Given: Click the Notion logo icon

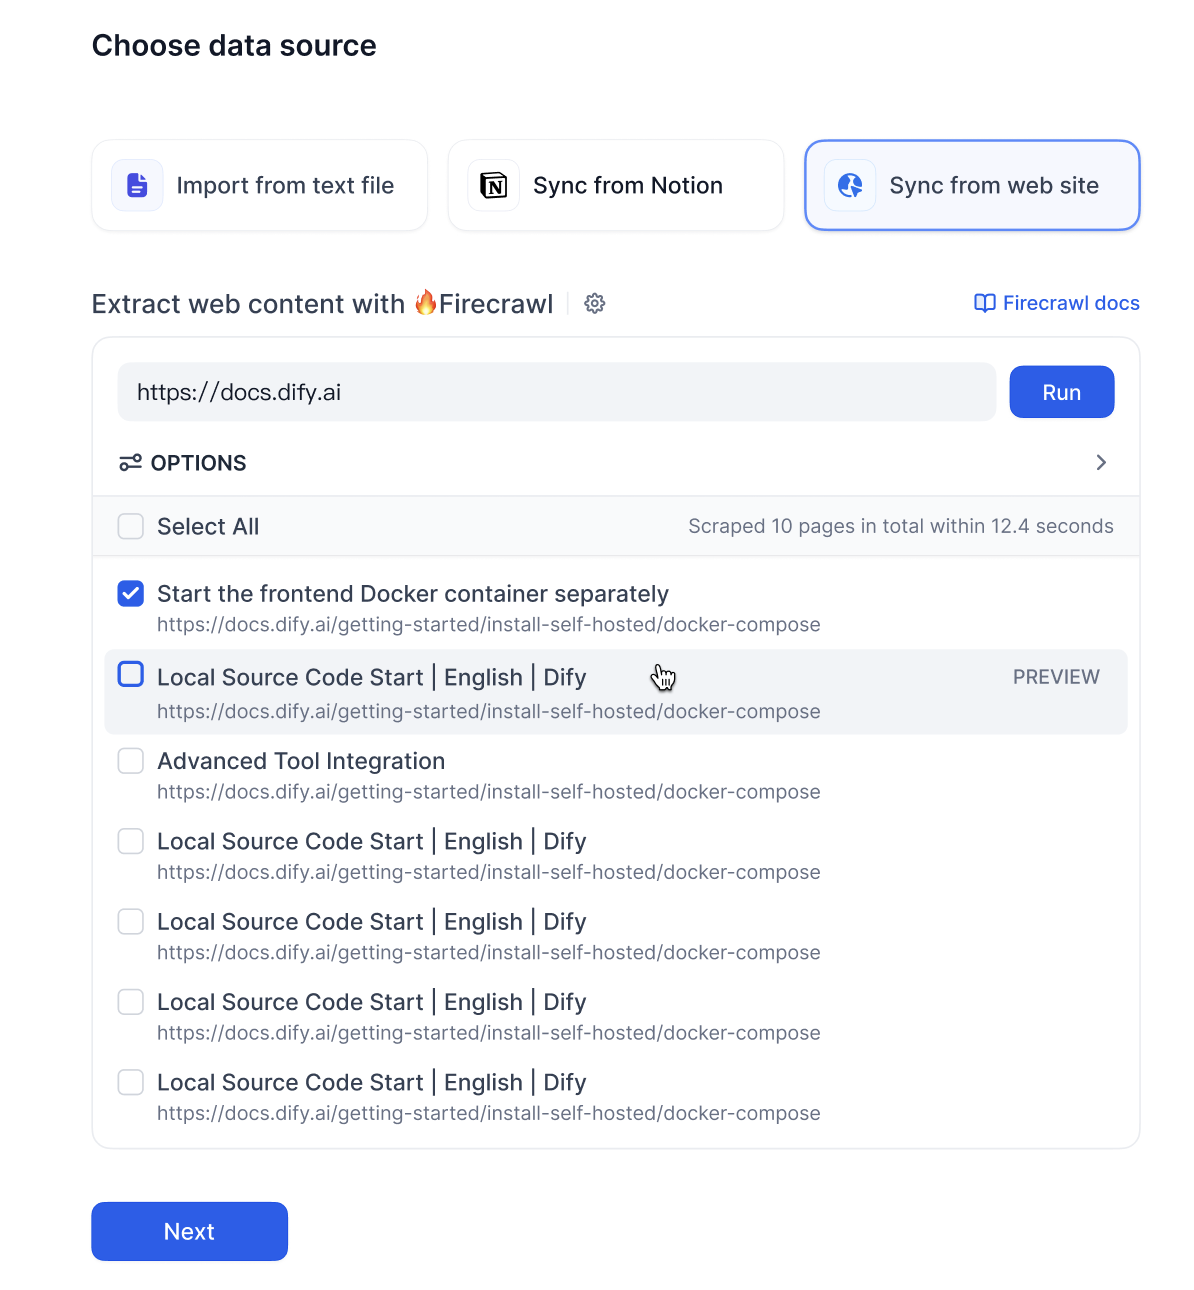Looking at the screenshot, I should pos(494,185).
